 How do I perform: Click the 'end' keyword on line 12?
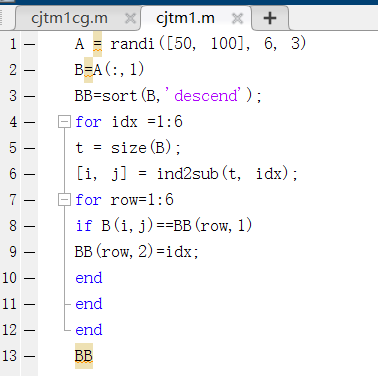pyautogui.click(x=89, y=330)
